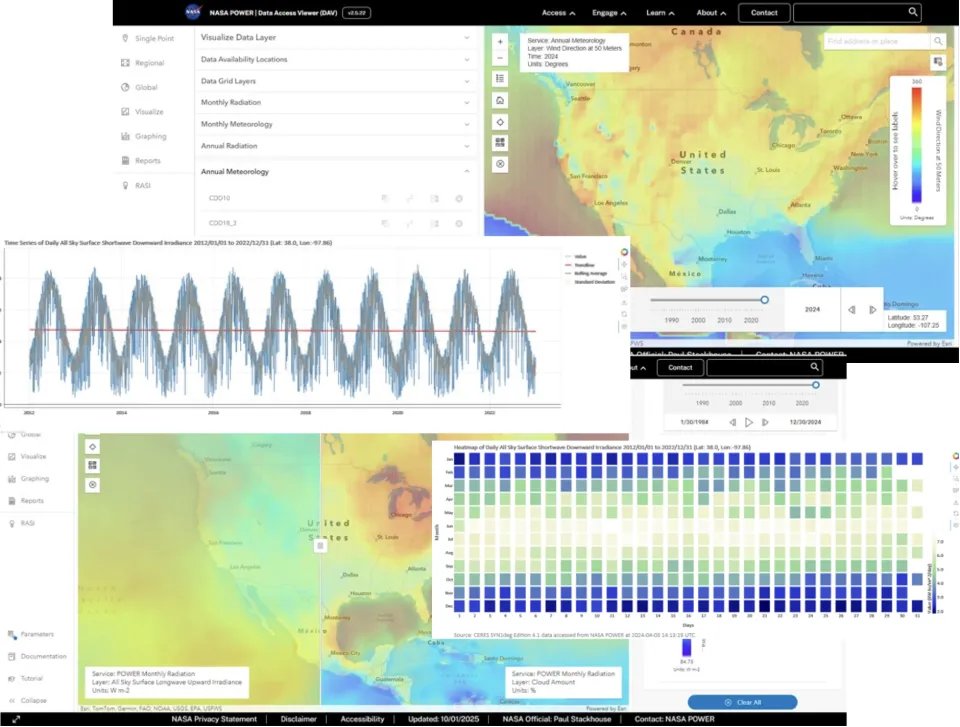Screen dimensions: 960x727
Task: Open basemap gallery icon on wind map
Action: coord(500,143)
